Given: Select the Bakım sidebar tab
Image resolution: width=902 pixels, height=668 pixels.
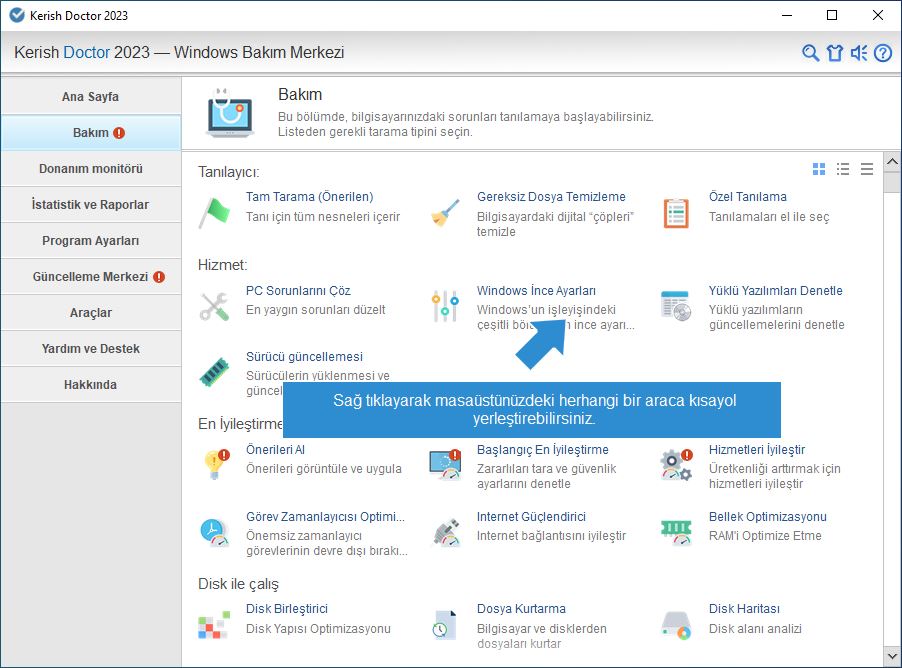Looking at the screenshot, I should 91,133.
